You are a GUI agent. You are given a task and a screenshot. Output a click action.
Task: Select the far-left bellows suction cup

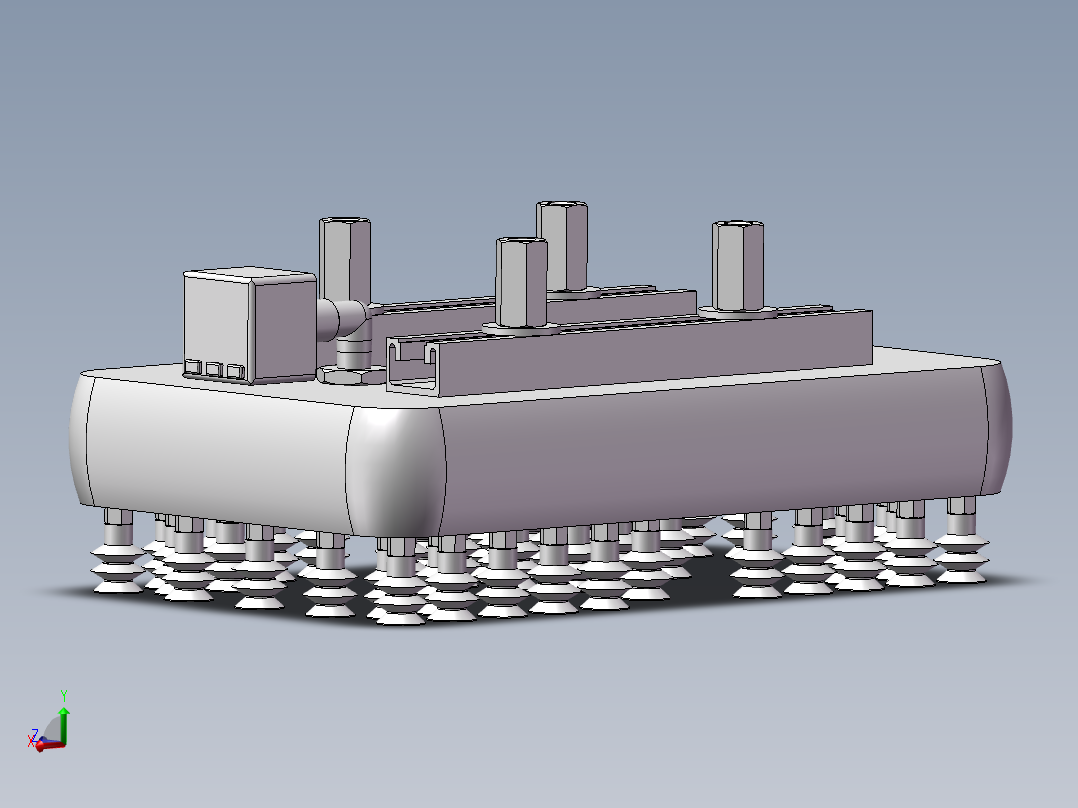[x=118, y=552]
